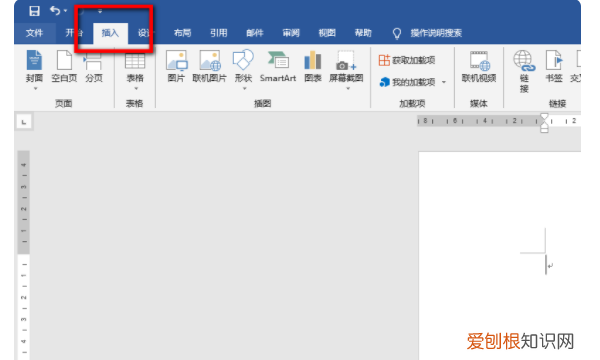This screenshot has width=600, height=360.
Task: Switch to the 审阅 (Review) tab
Action: pyautogui.click(x=291, y=33)
